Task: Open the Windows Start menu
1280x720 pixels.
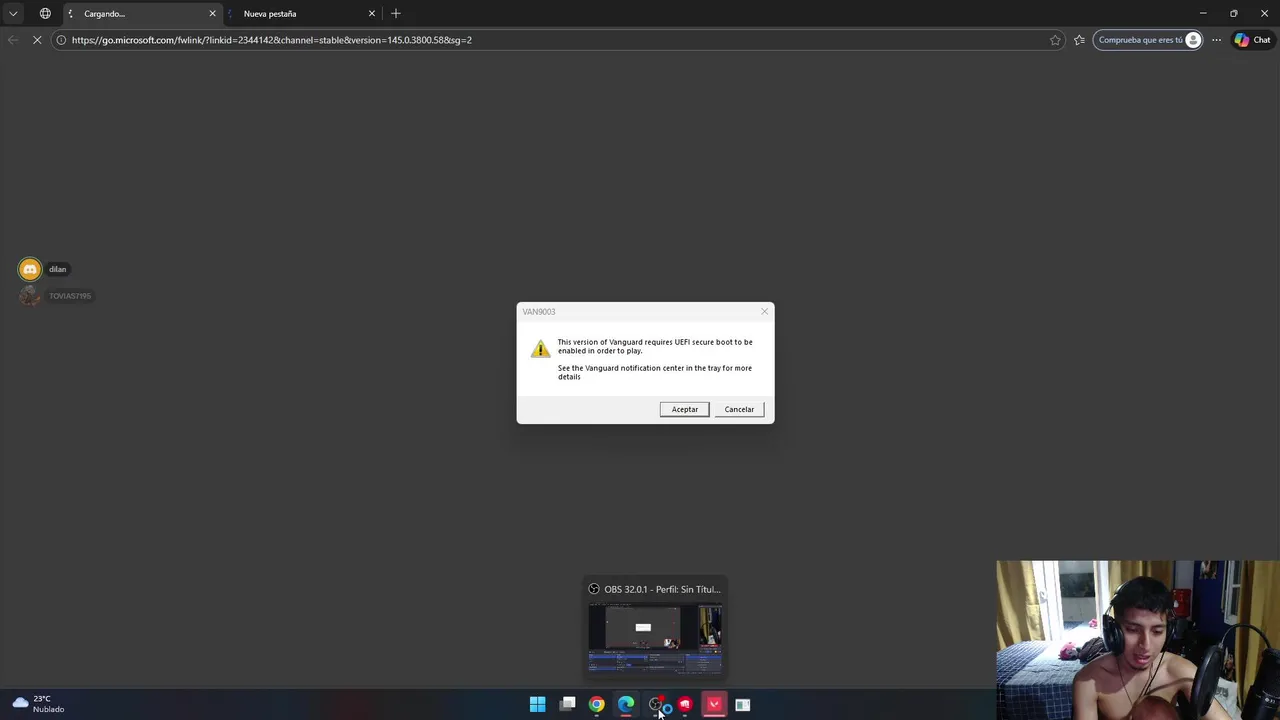Action: (x=537, y=704)
